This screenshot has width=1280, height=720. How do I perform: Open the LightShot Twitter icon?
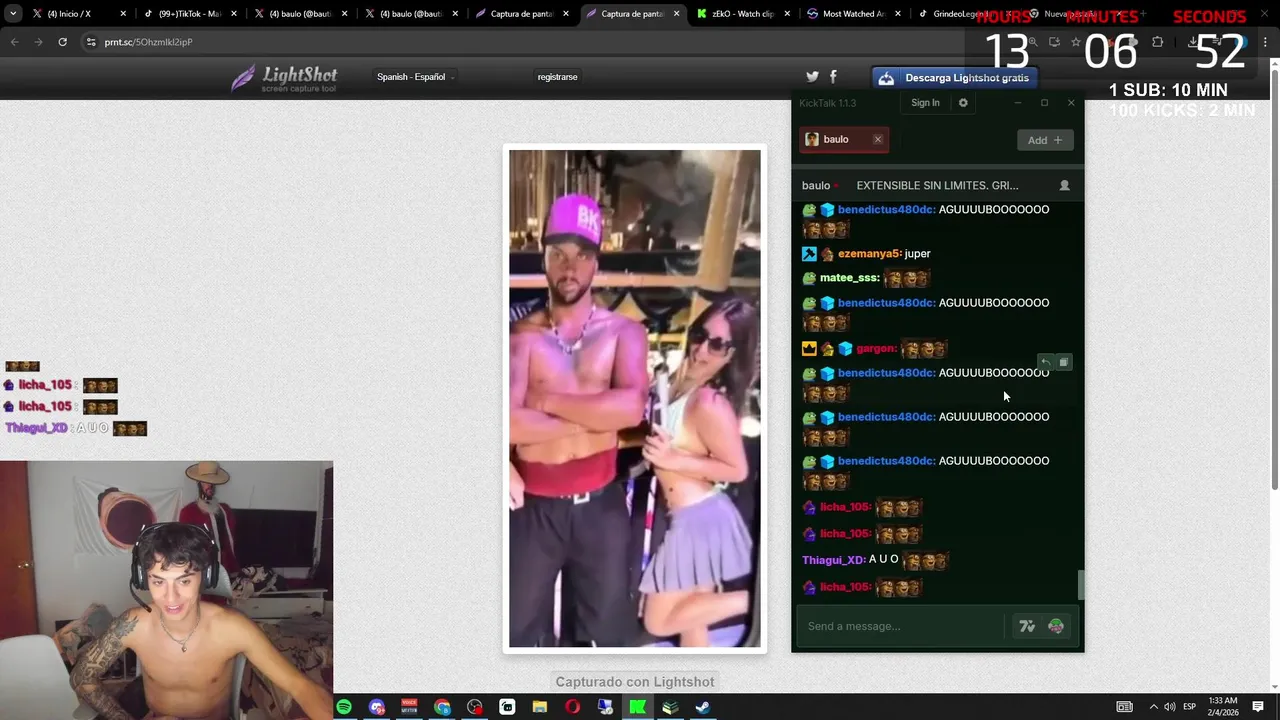812,77
